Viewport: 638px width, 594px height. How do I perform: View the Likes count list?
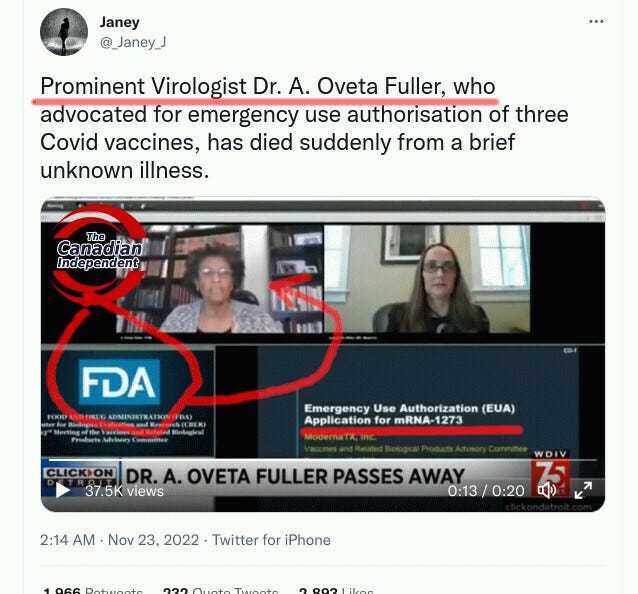coord(336,590)
